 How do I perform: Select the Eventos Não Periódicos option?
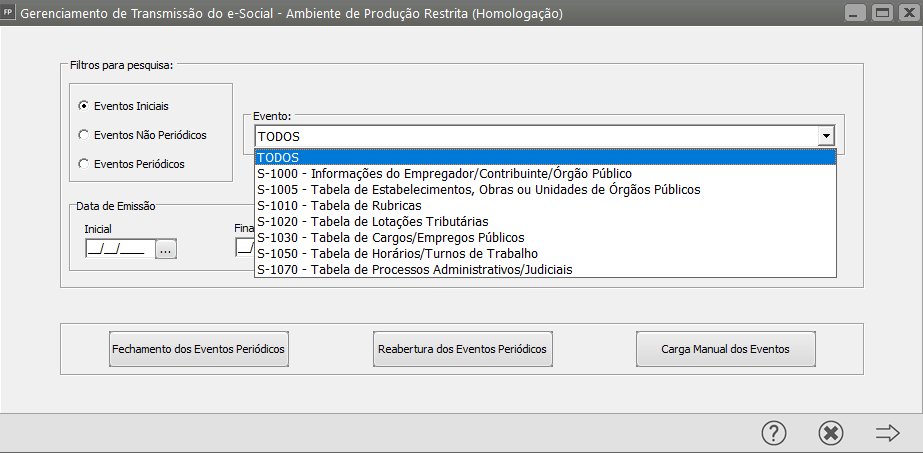84,134
